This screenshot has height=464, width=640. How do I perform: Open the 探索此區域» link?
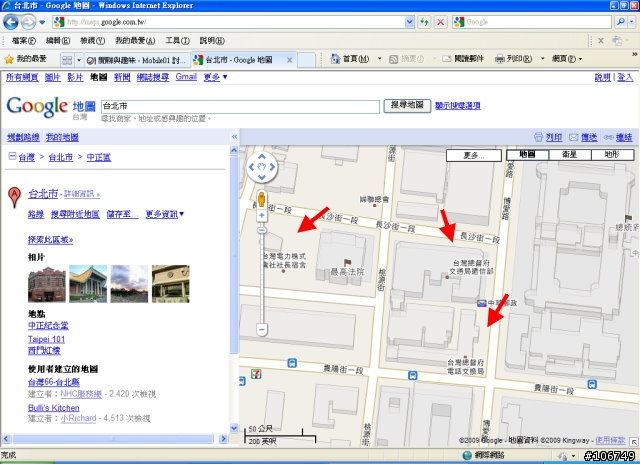(51, 240)
